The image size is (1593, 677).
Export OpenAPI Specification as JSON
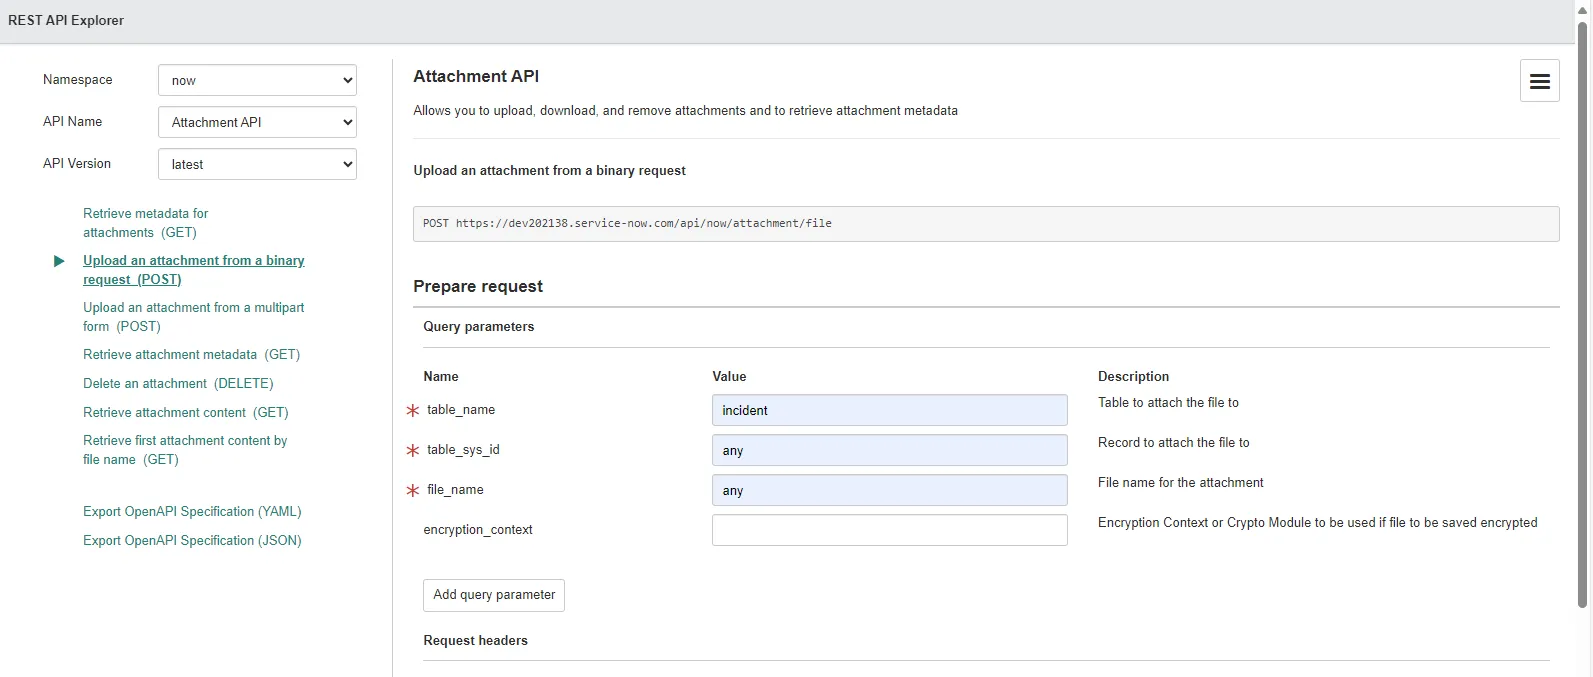tap(192, 541)
